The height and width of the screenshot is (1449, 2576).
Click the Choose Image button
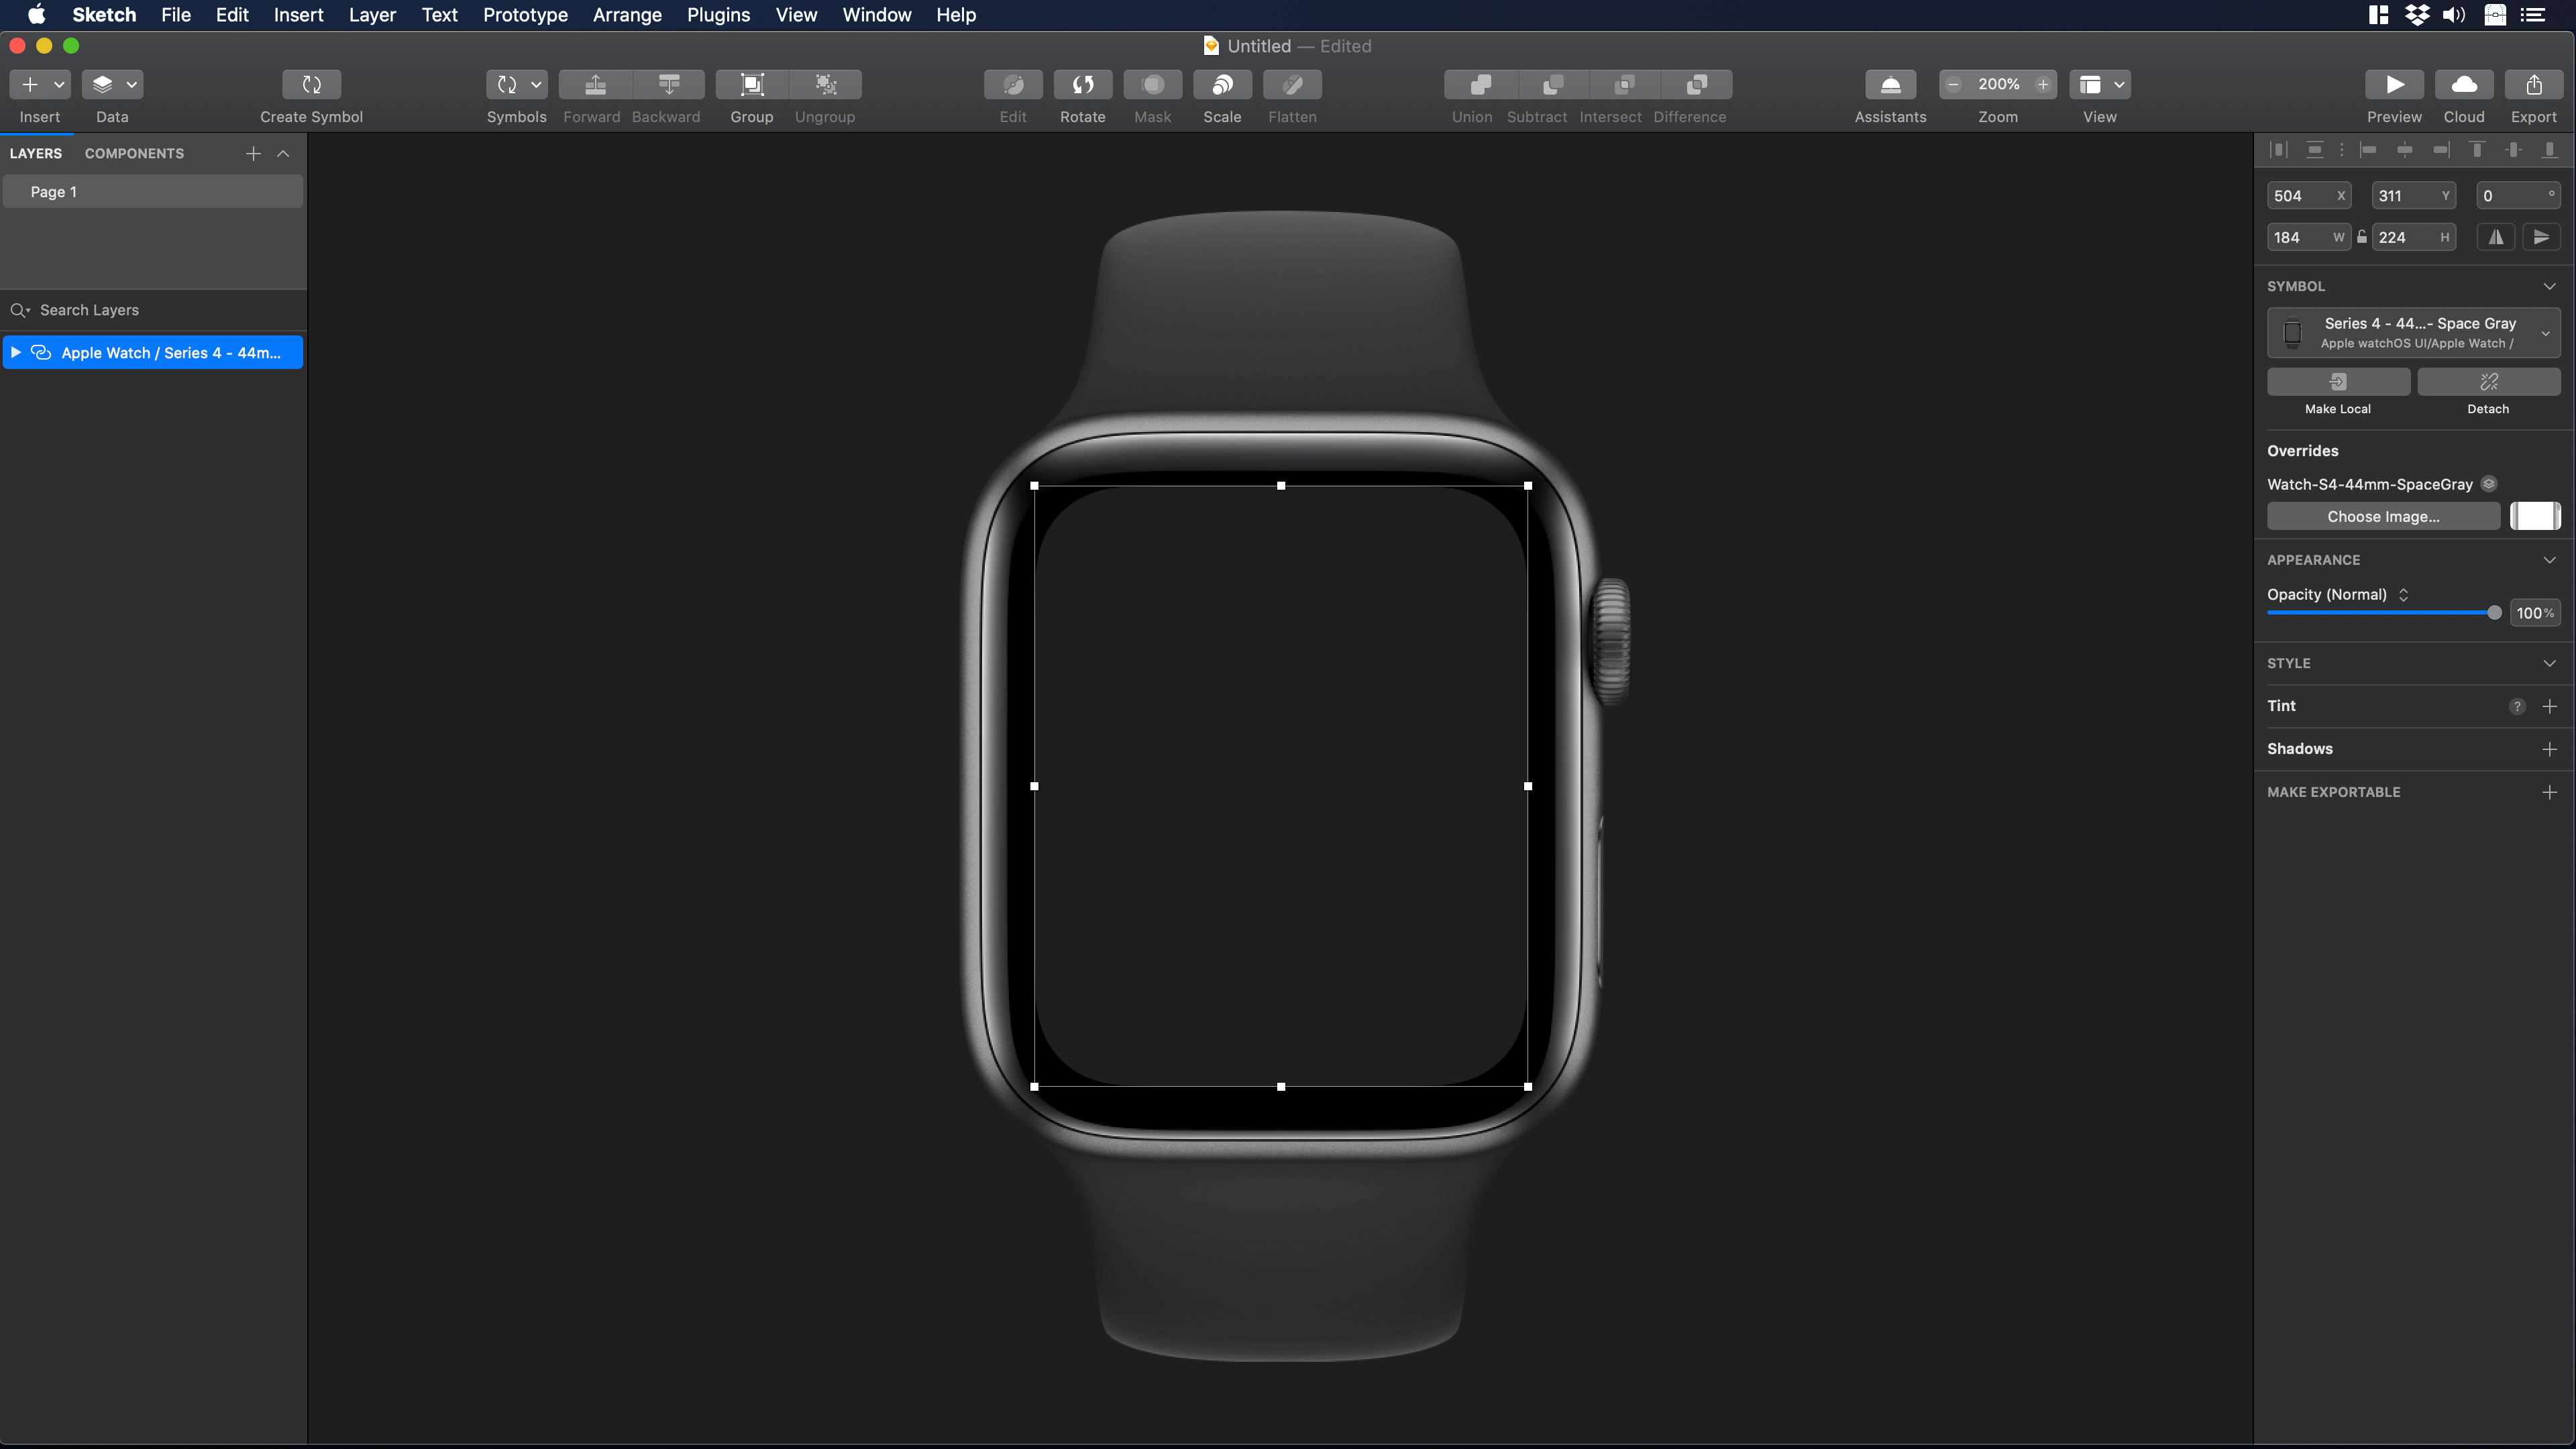coord(2383,516)
